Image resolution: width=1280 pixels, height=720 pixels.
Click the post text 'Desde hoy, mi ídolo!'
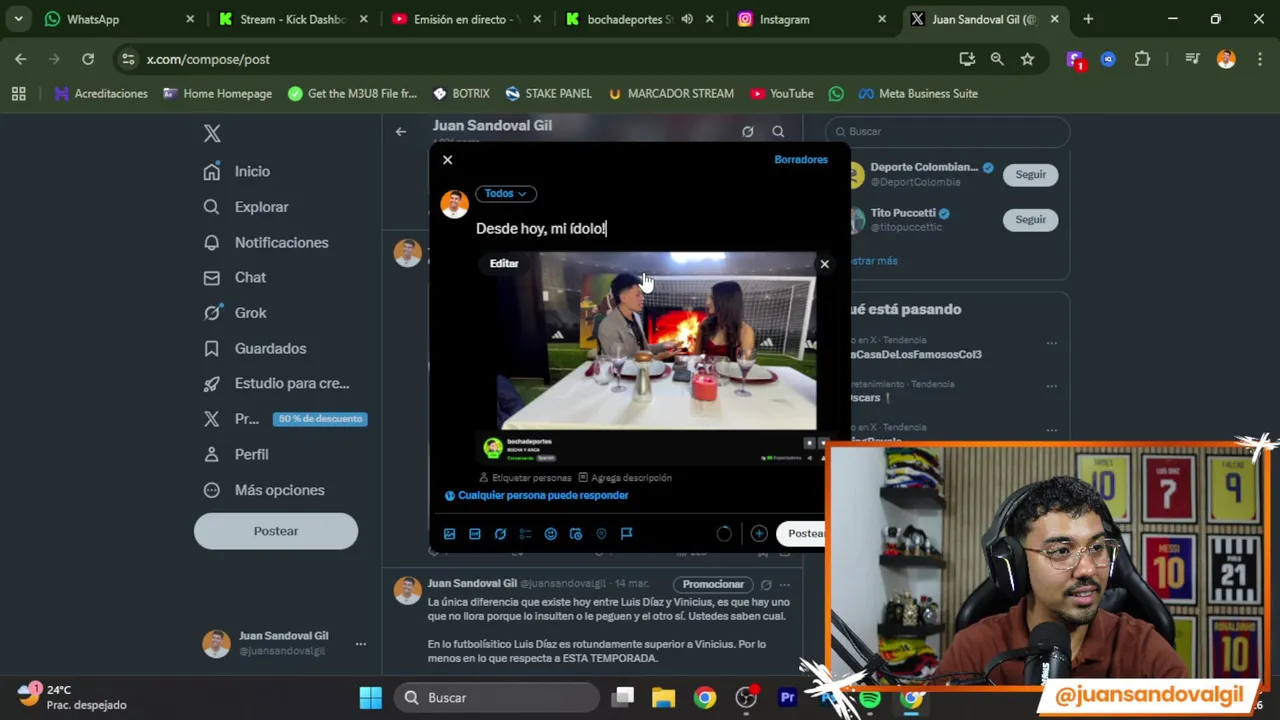point(541,229)
